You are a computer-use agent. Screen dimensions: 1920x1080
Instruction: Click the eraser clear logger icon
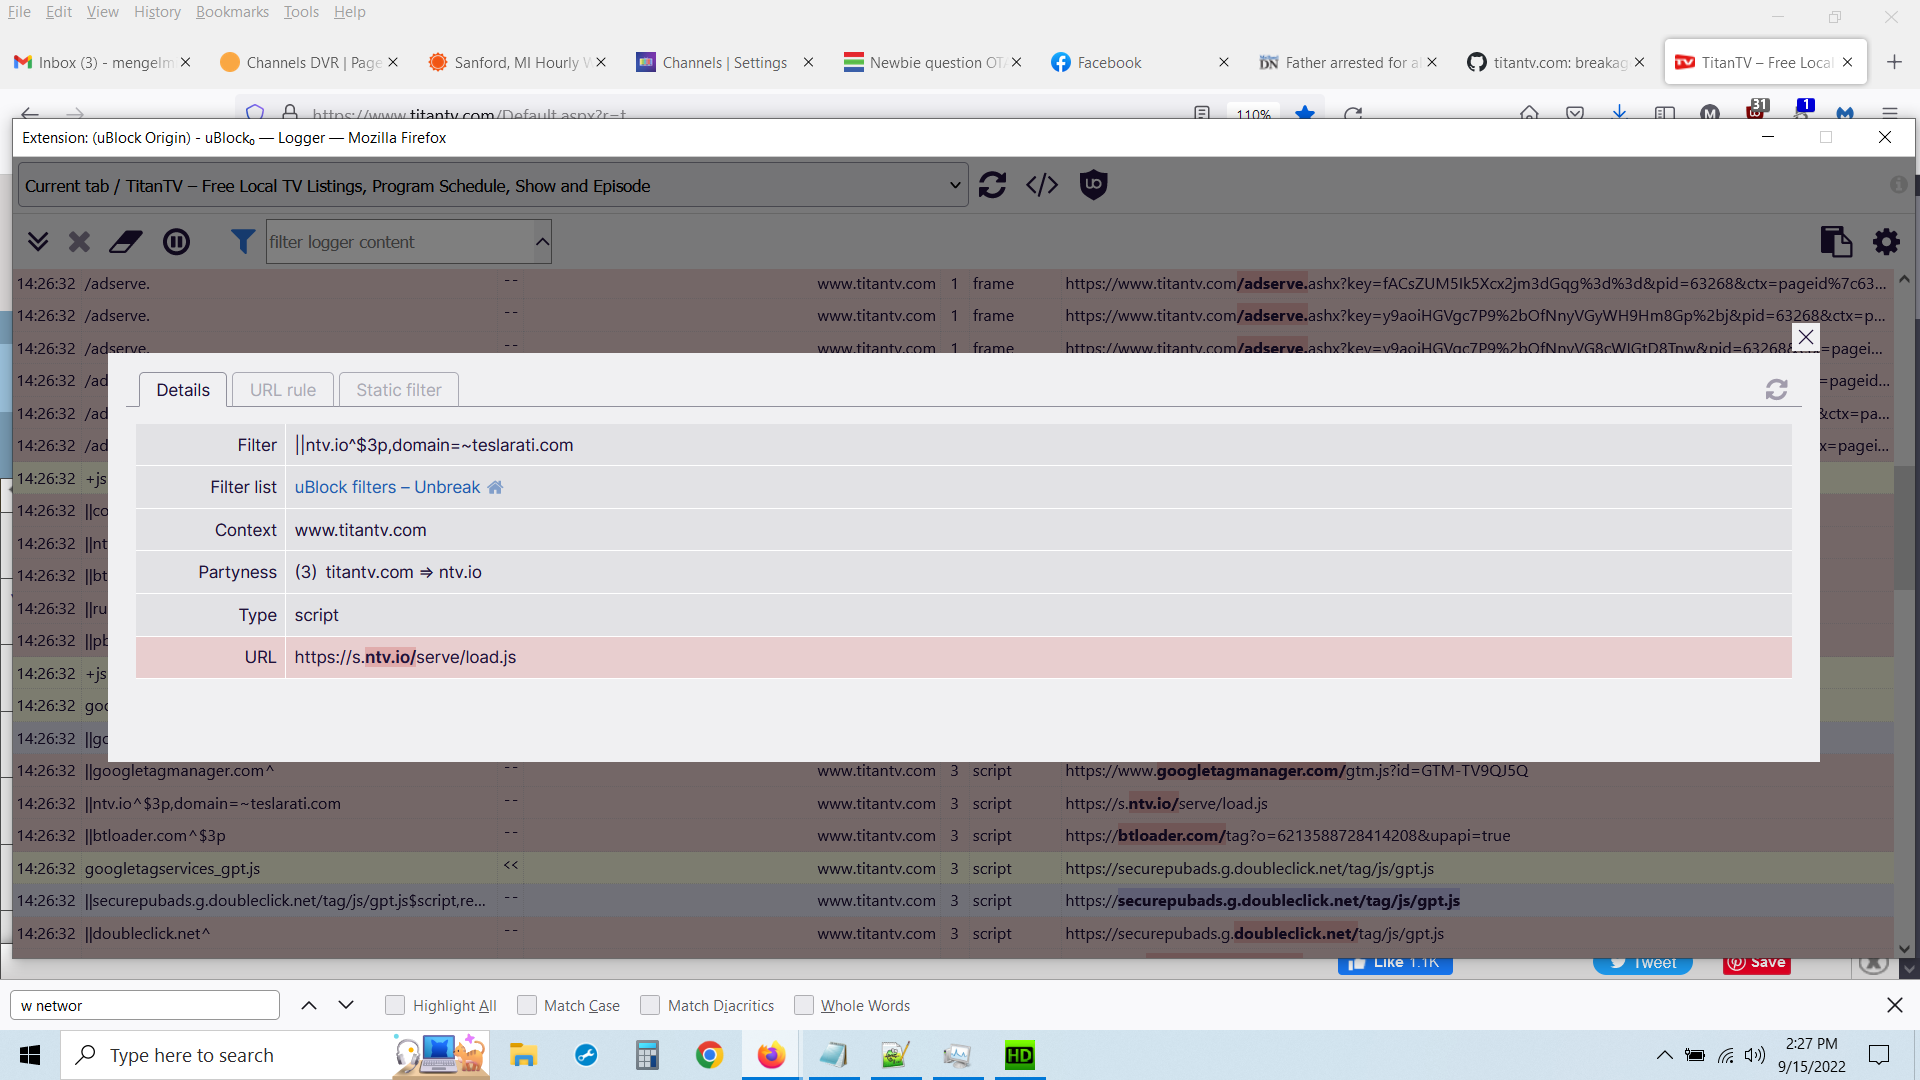pyautogui.click(x=125, y=242)
